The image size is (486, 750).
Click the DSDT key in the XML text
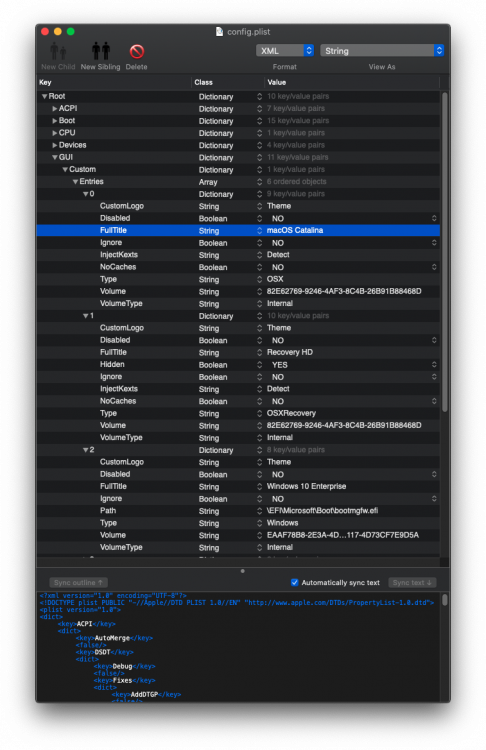[x=102, y=652]
